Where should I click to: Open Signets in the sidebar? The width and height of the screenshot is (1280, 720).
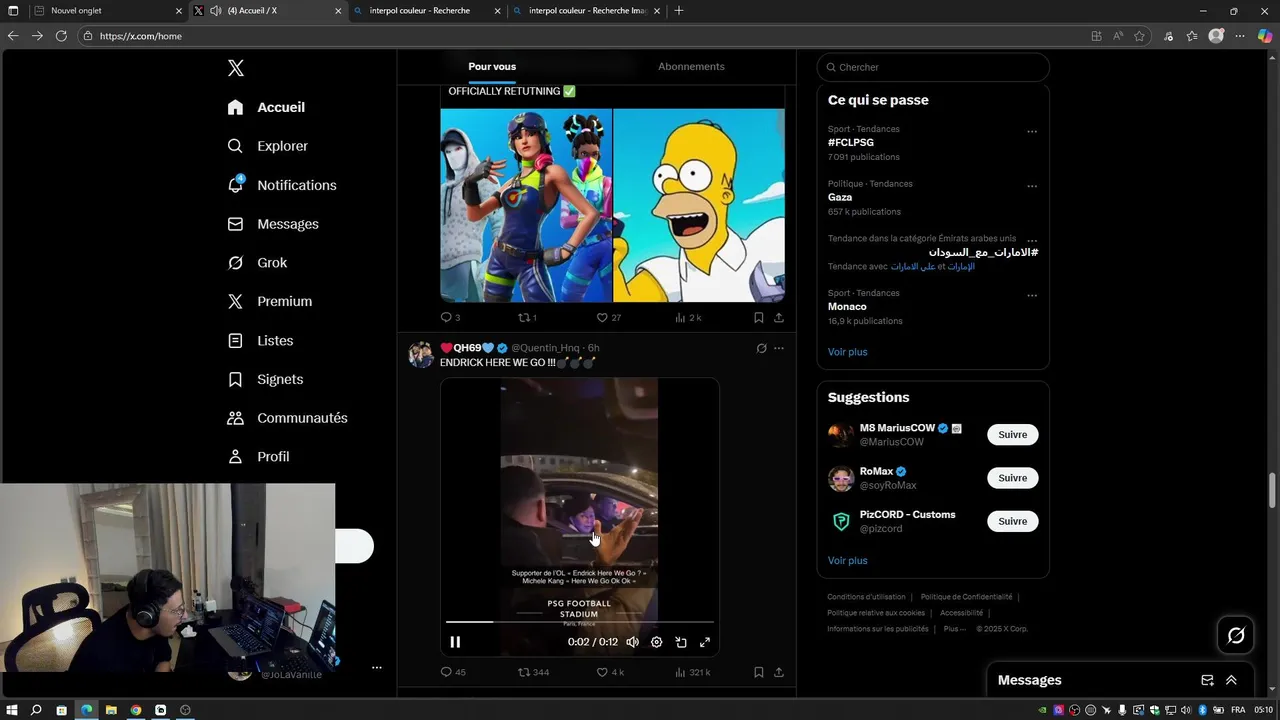pos(265,379)
